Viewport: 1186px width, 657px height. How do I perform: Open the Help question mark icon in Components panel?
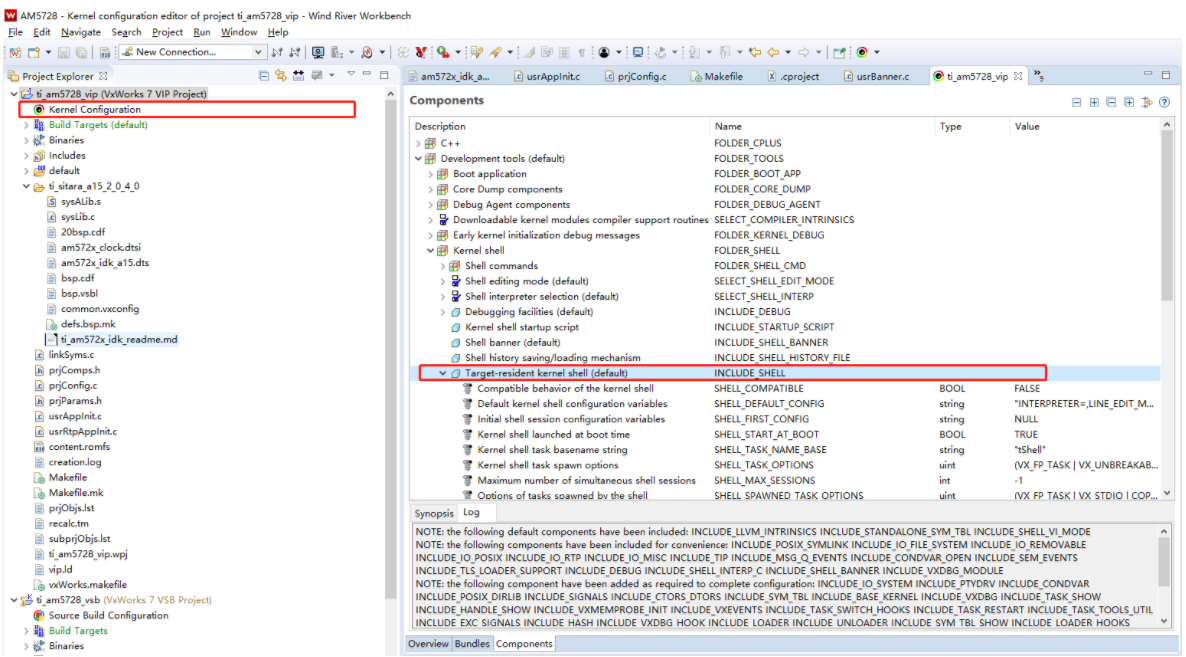coord(1164,102)
